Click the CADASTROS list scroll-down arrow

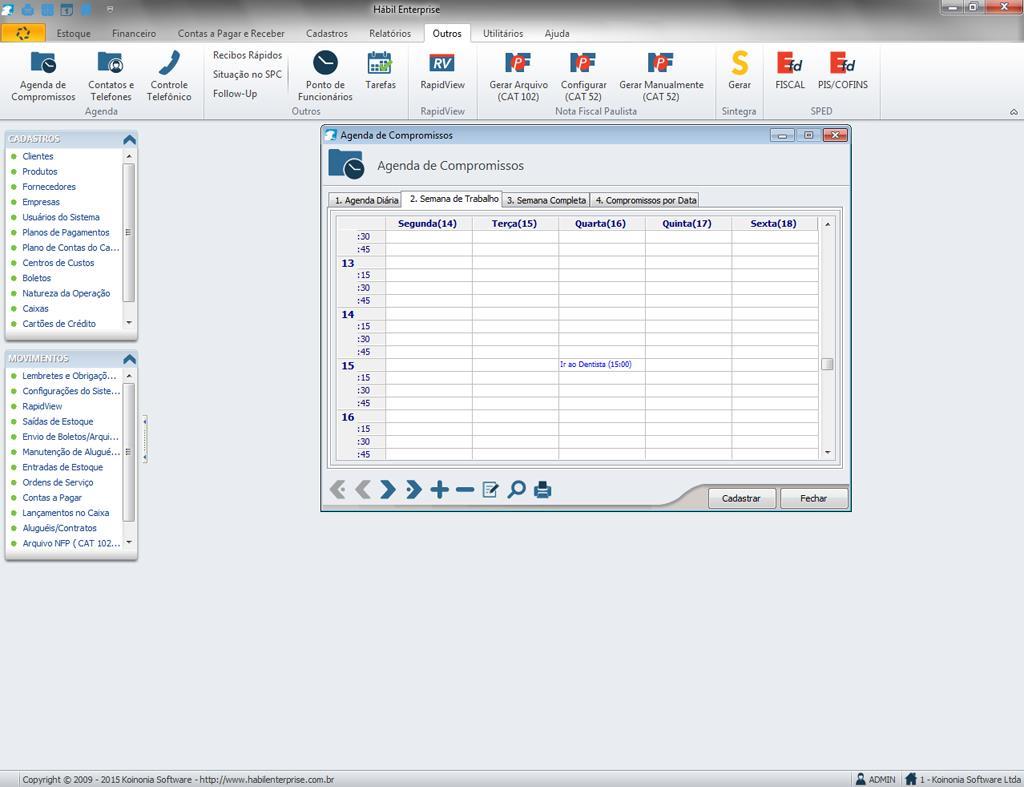pos(129,323)
